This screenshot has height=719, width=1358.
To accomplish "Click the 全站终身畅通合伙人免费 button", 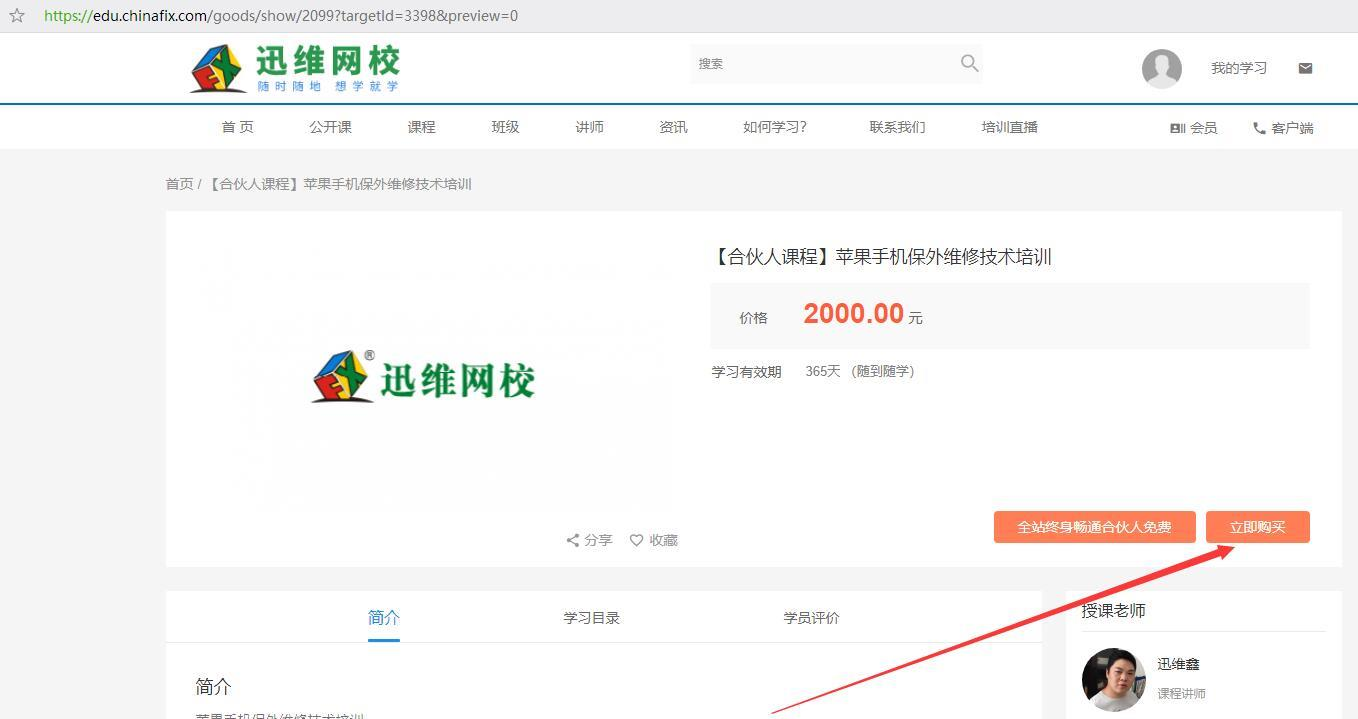I will pos(1094,527).
